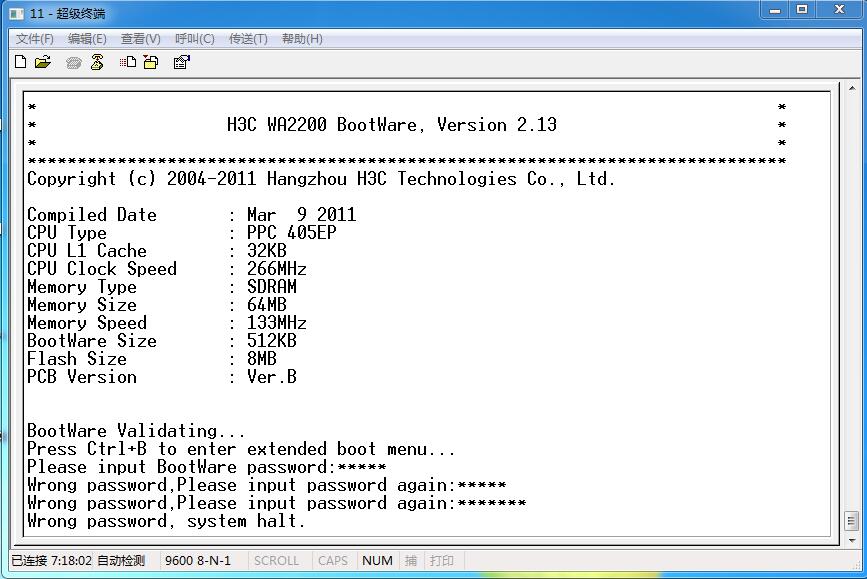This screenshot has width=867, height=579.
Task: Open the 文件(F) menu
Action: [34, 39]
